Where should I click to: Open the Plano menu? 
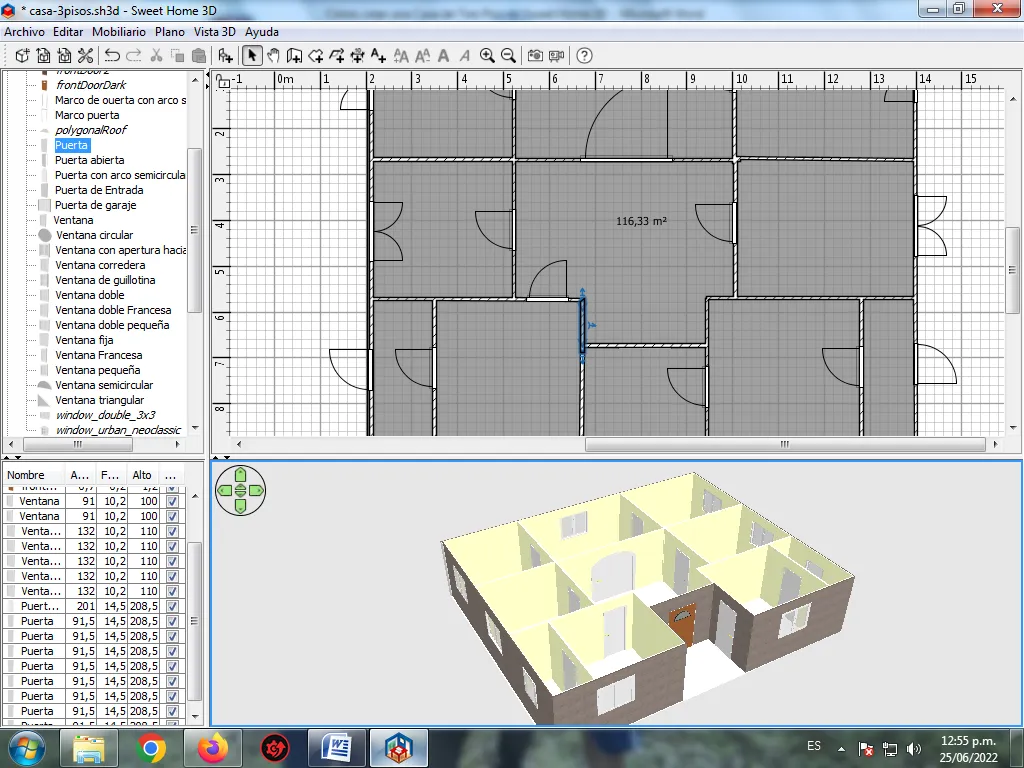[170, 31]
